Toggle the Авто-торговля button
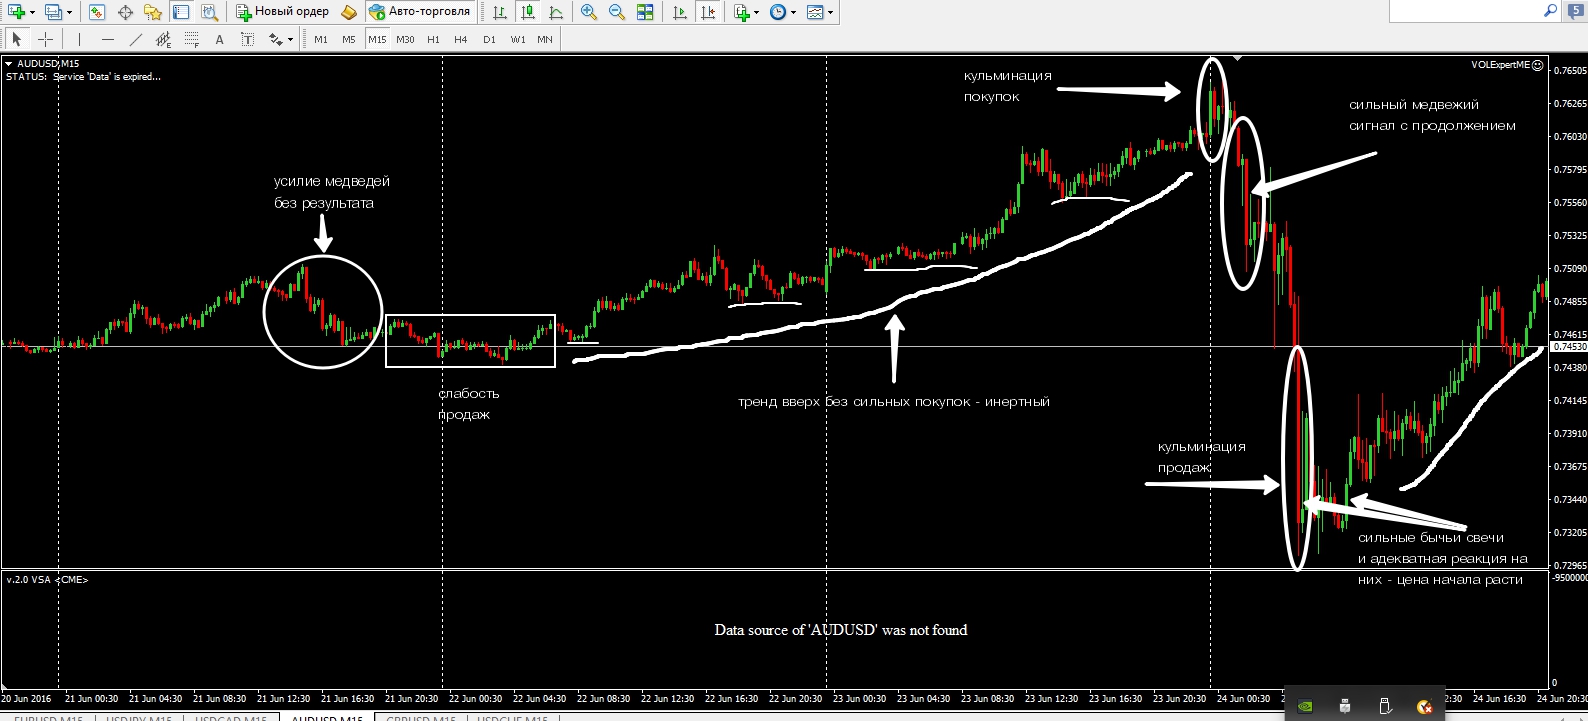Viewport: 1588px width, 721px height. 420,12
